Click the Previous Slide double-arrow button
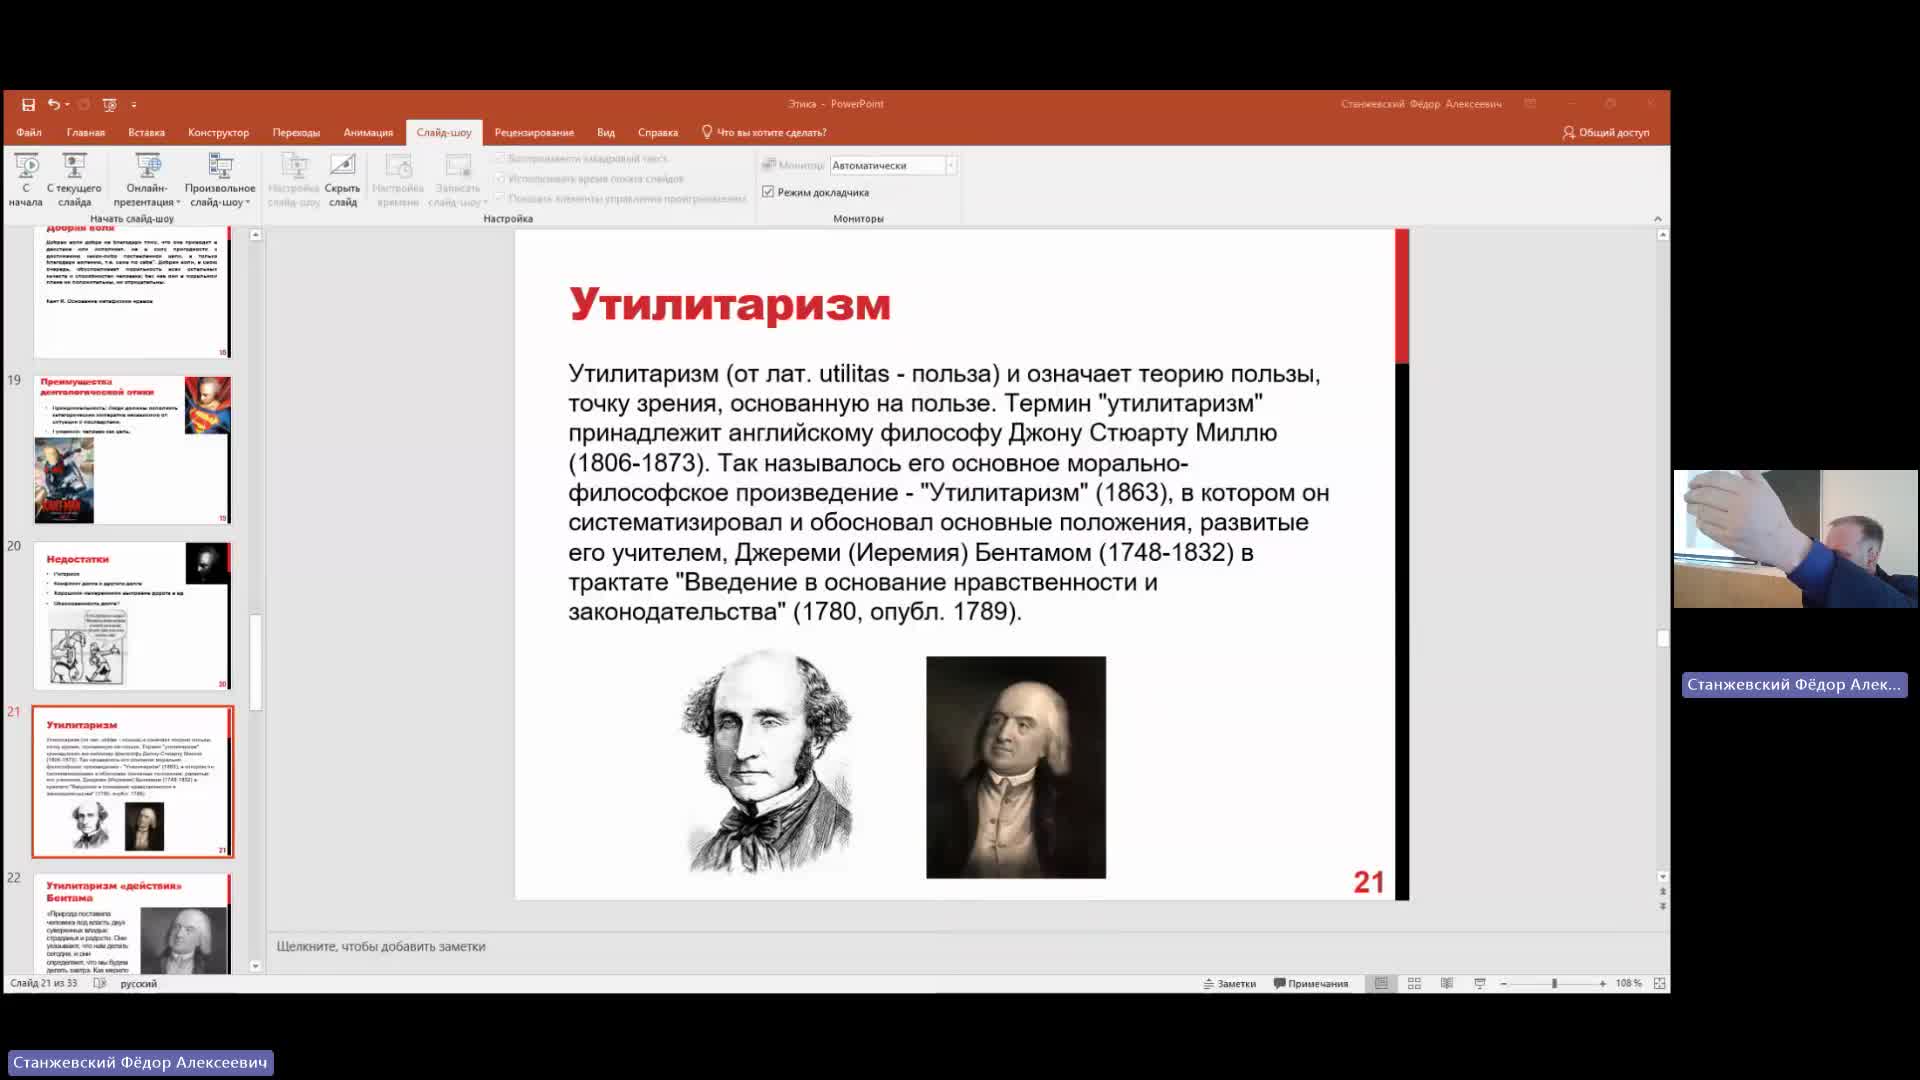 click(x=1663, y=891)
